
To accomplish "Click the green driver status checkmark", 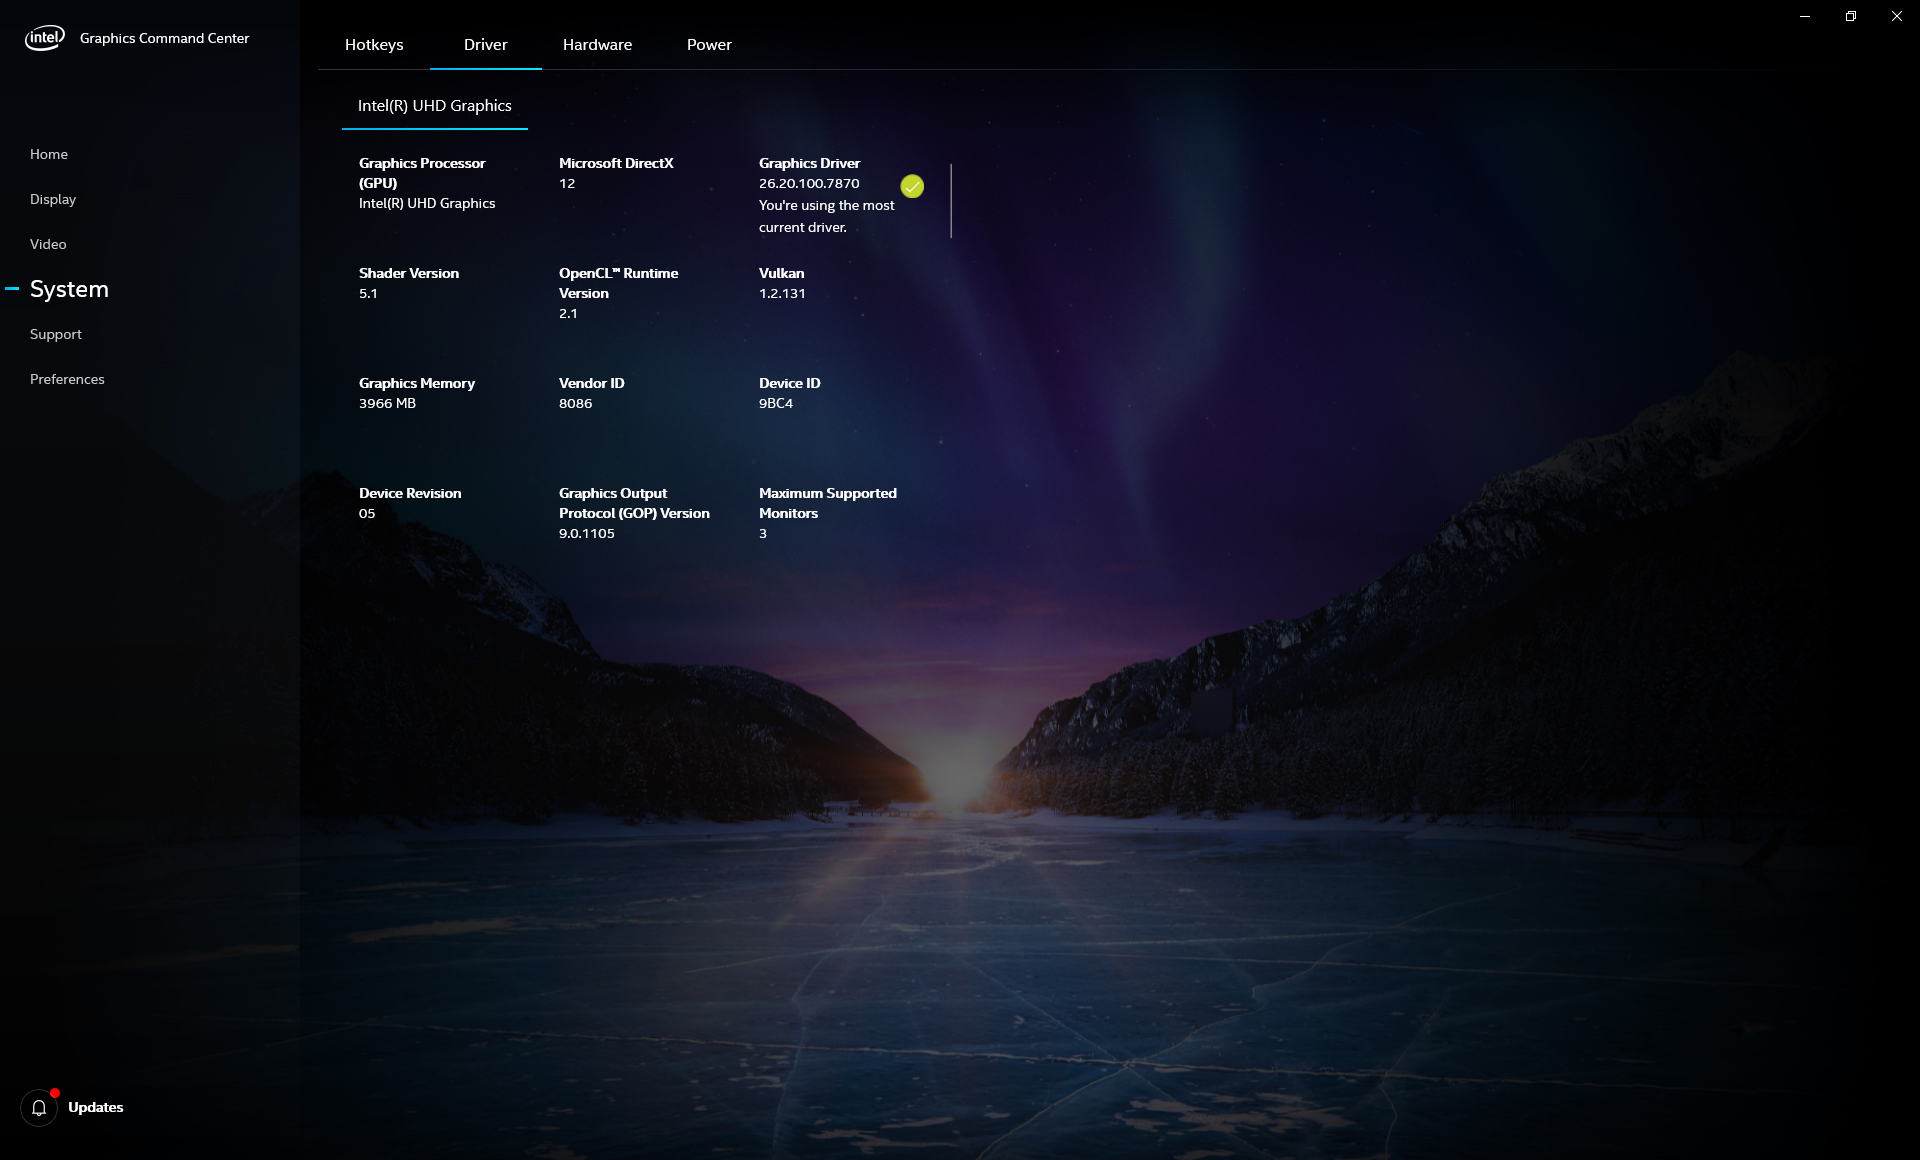I will coord(912,186).
